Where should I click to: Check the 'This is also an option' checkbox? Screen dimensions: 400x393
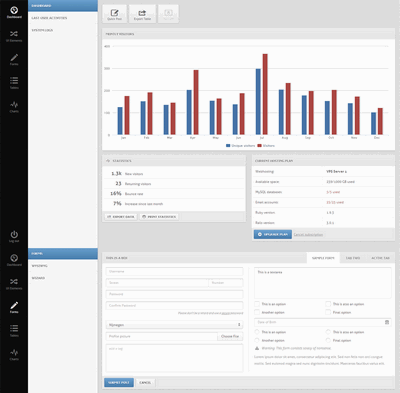pyautogui.click(x=328, y=304)
